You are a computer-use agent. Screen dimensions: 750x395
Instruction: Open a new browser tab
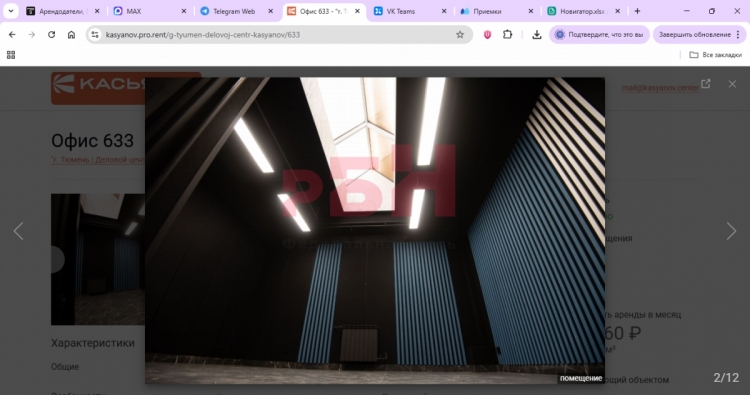click(637, 11)
